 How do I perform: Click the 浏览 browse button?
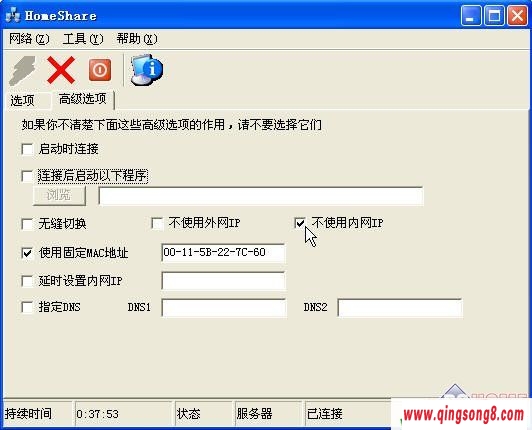[x=59, y=195]
